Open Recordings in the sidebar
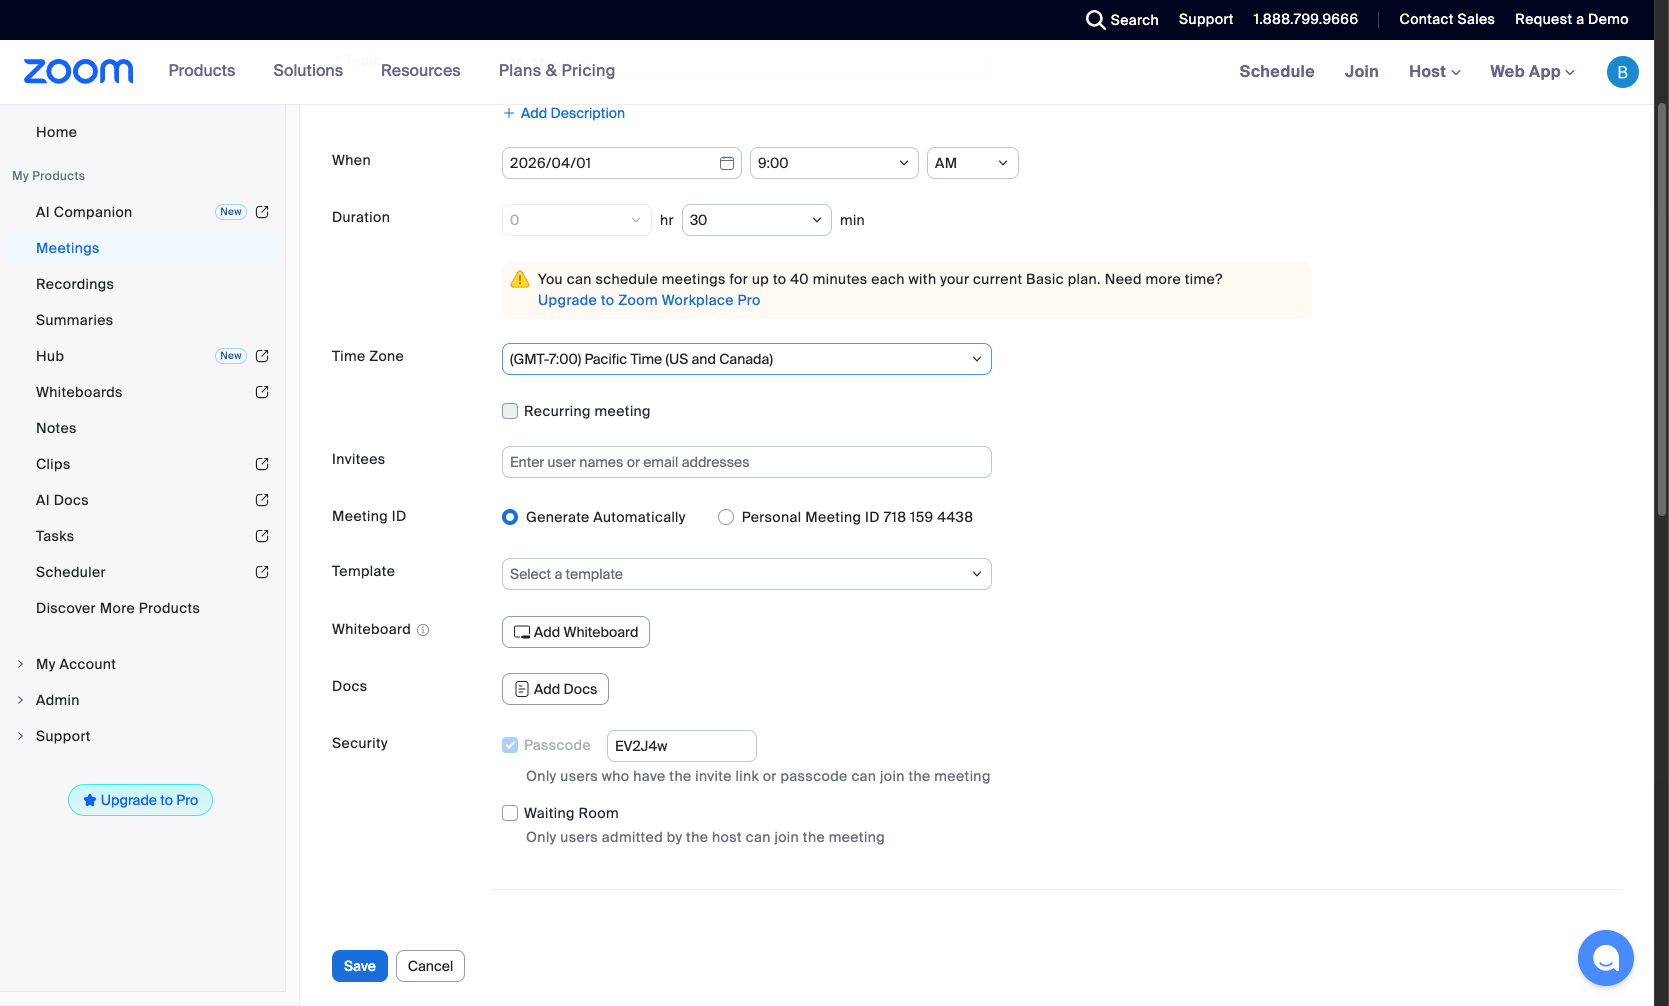1669x1006 pixels. 75,284
